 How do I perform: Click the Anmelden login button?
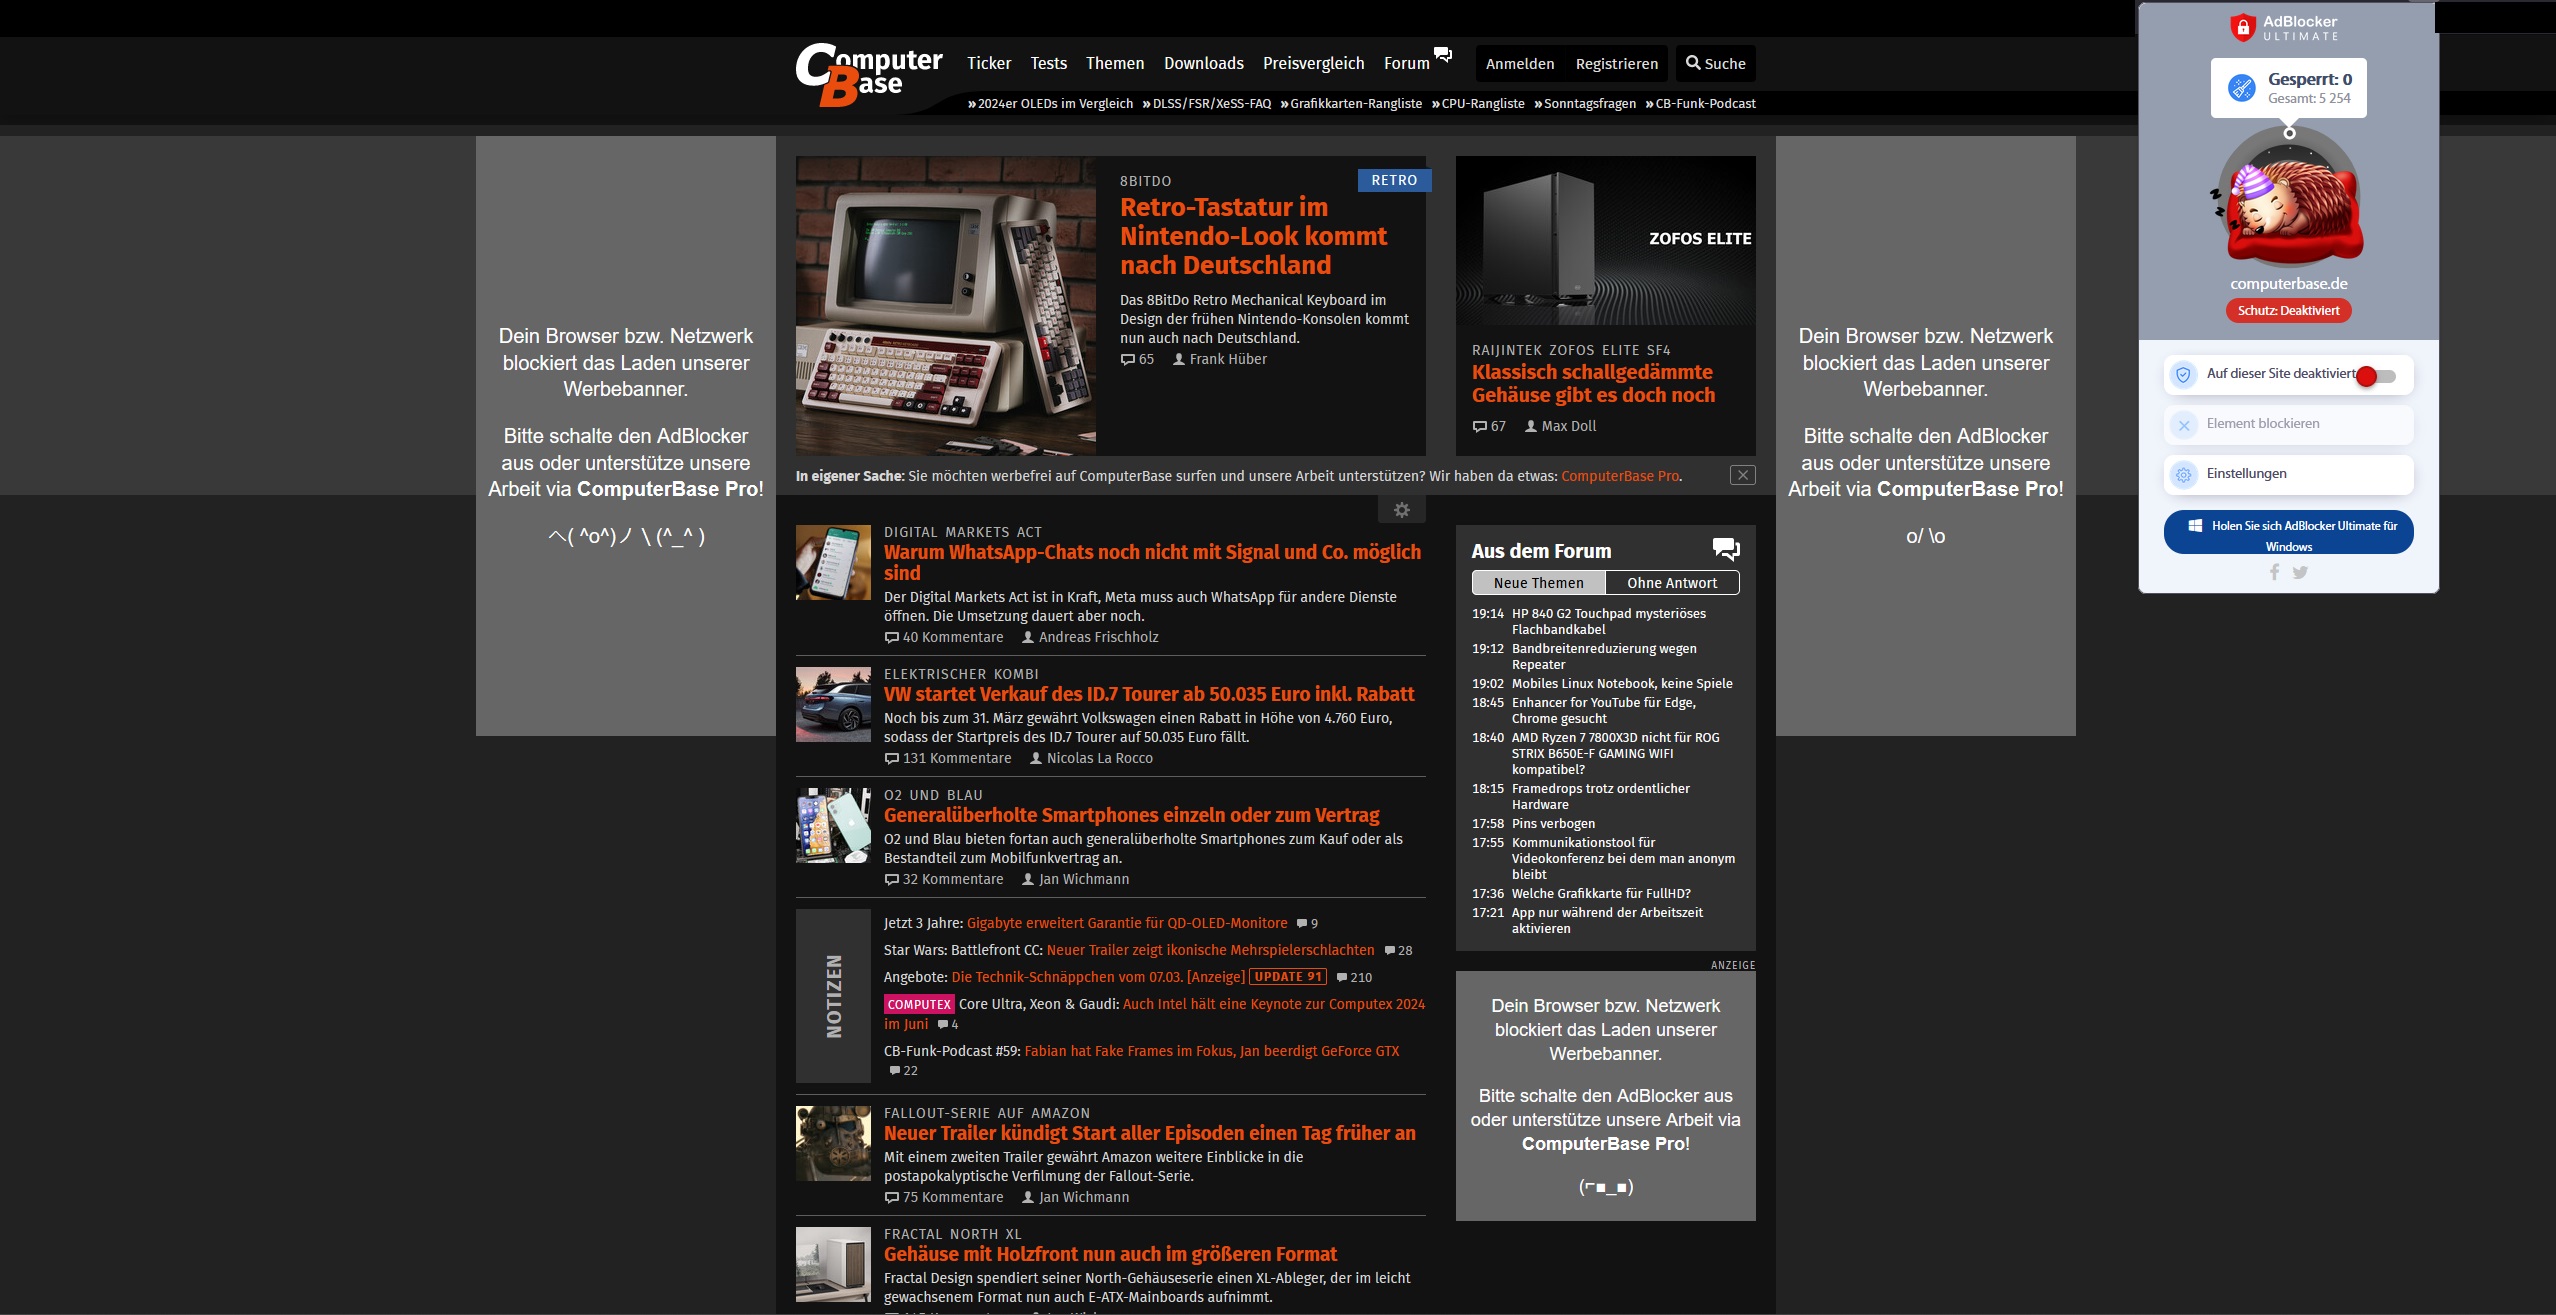pyautogui.click(x=1519, y=64)
